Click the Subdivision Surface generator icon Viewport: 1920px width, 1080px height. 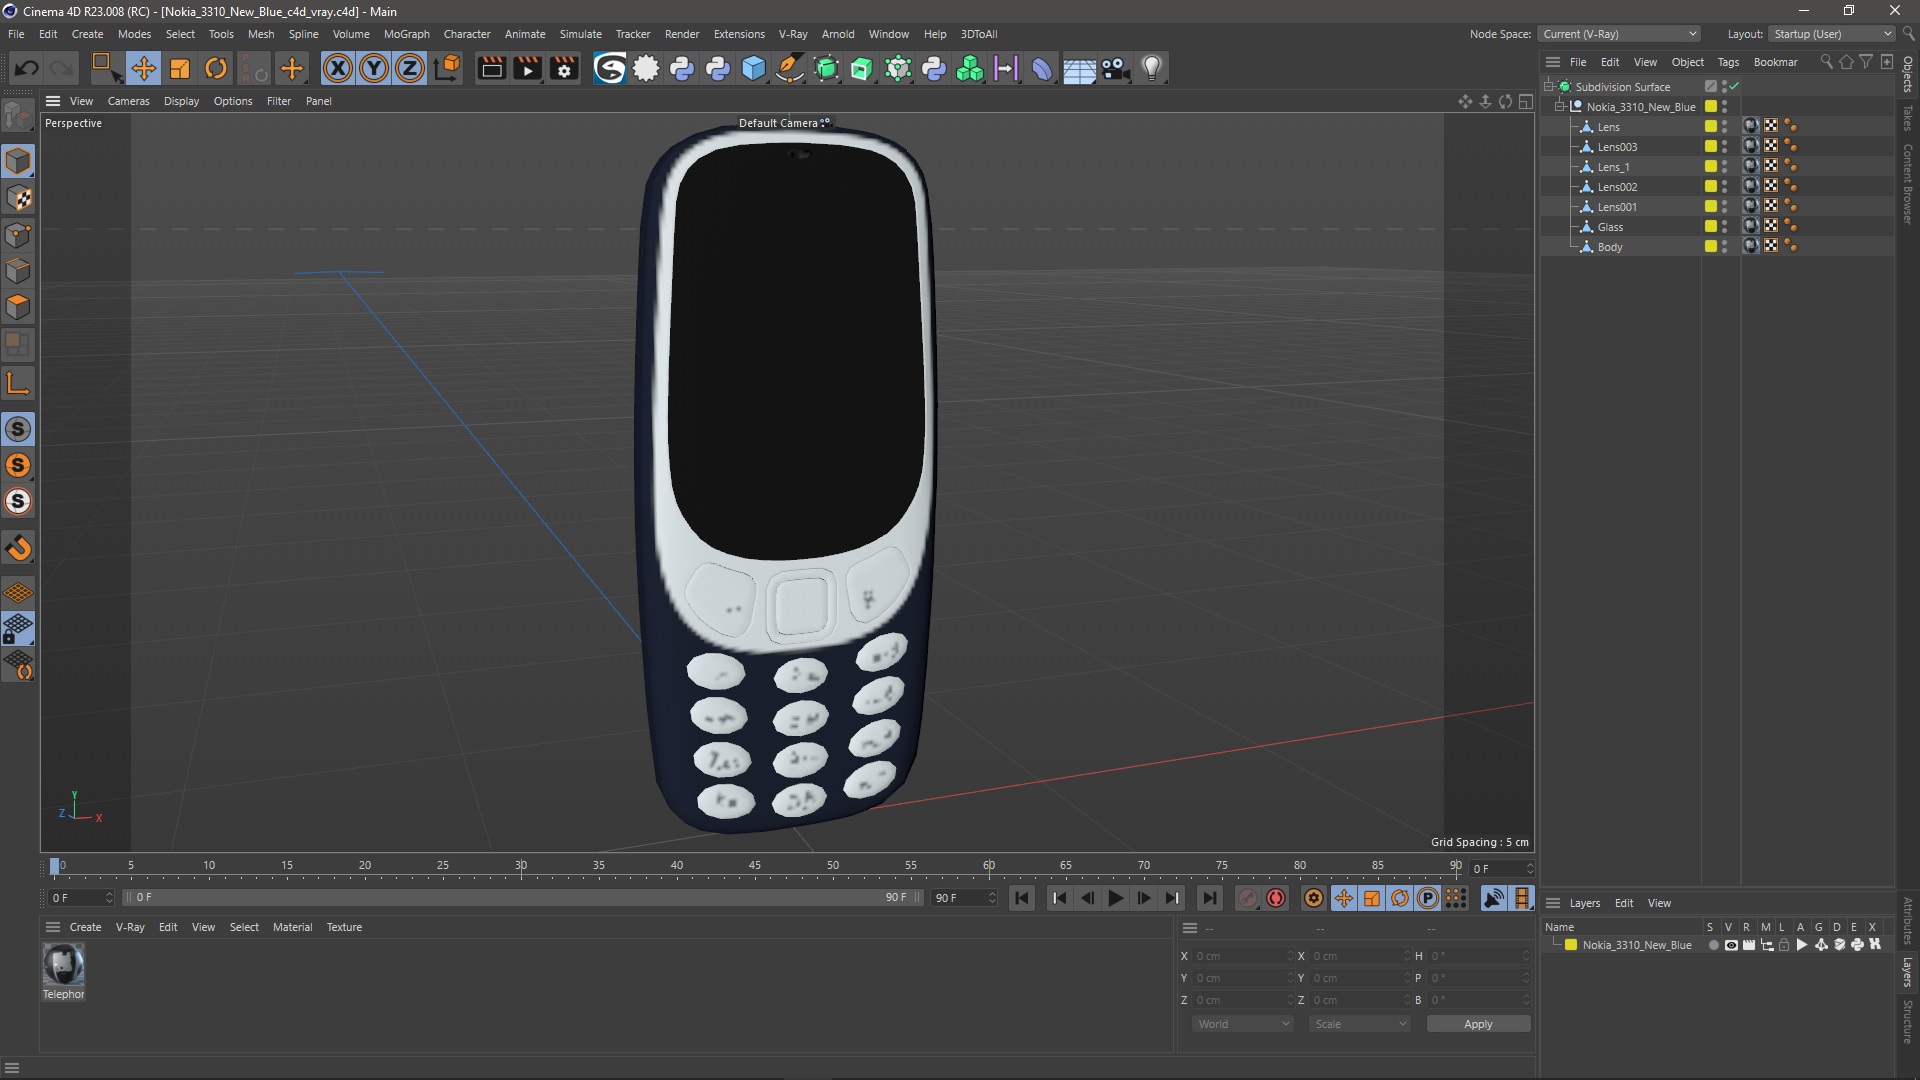(x=826, y=68)
